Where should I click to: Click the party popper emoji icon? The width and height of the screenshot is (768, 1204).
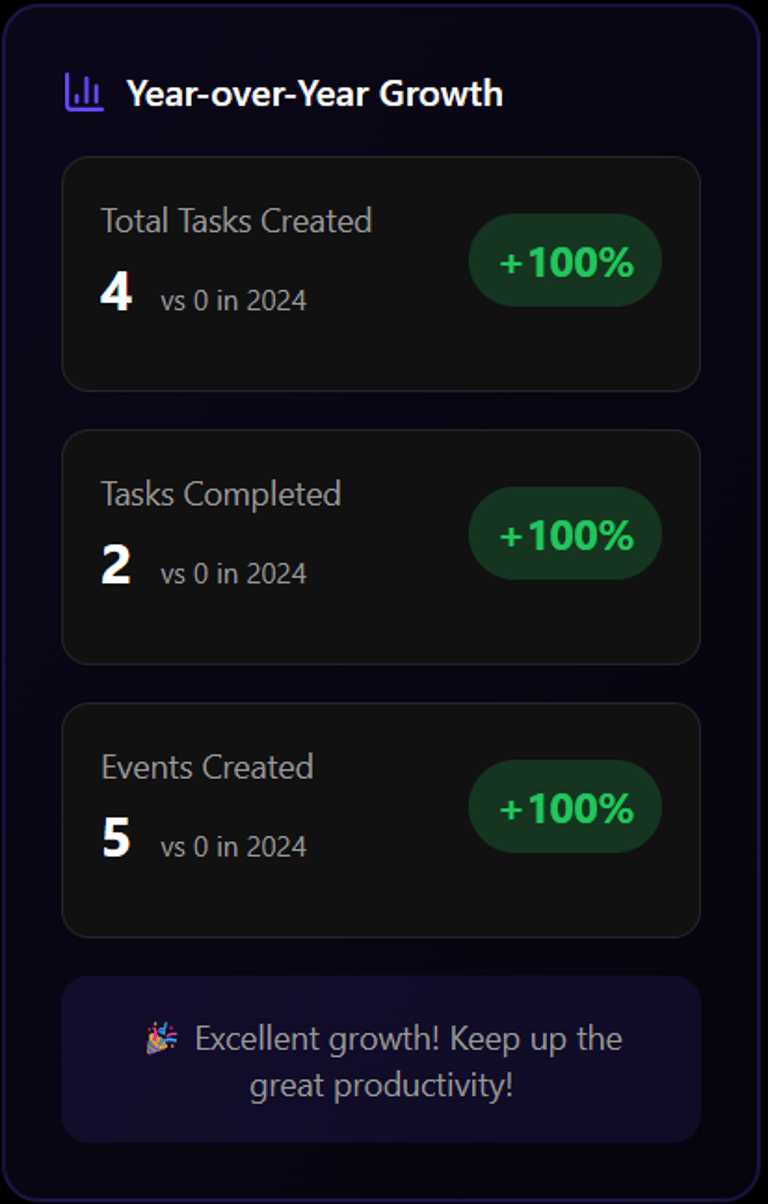(163, 1039)
